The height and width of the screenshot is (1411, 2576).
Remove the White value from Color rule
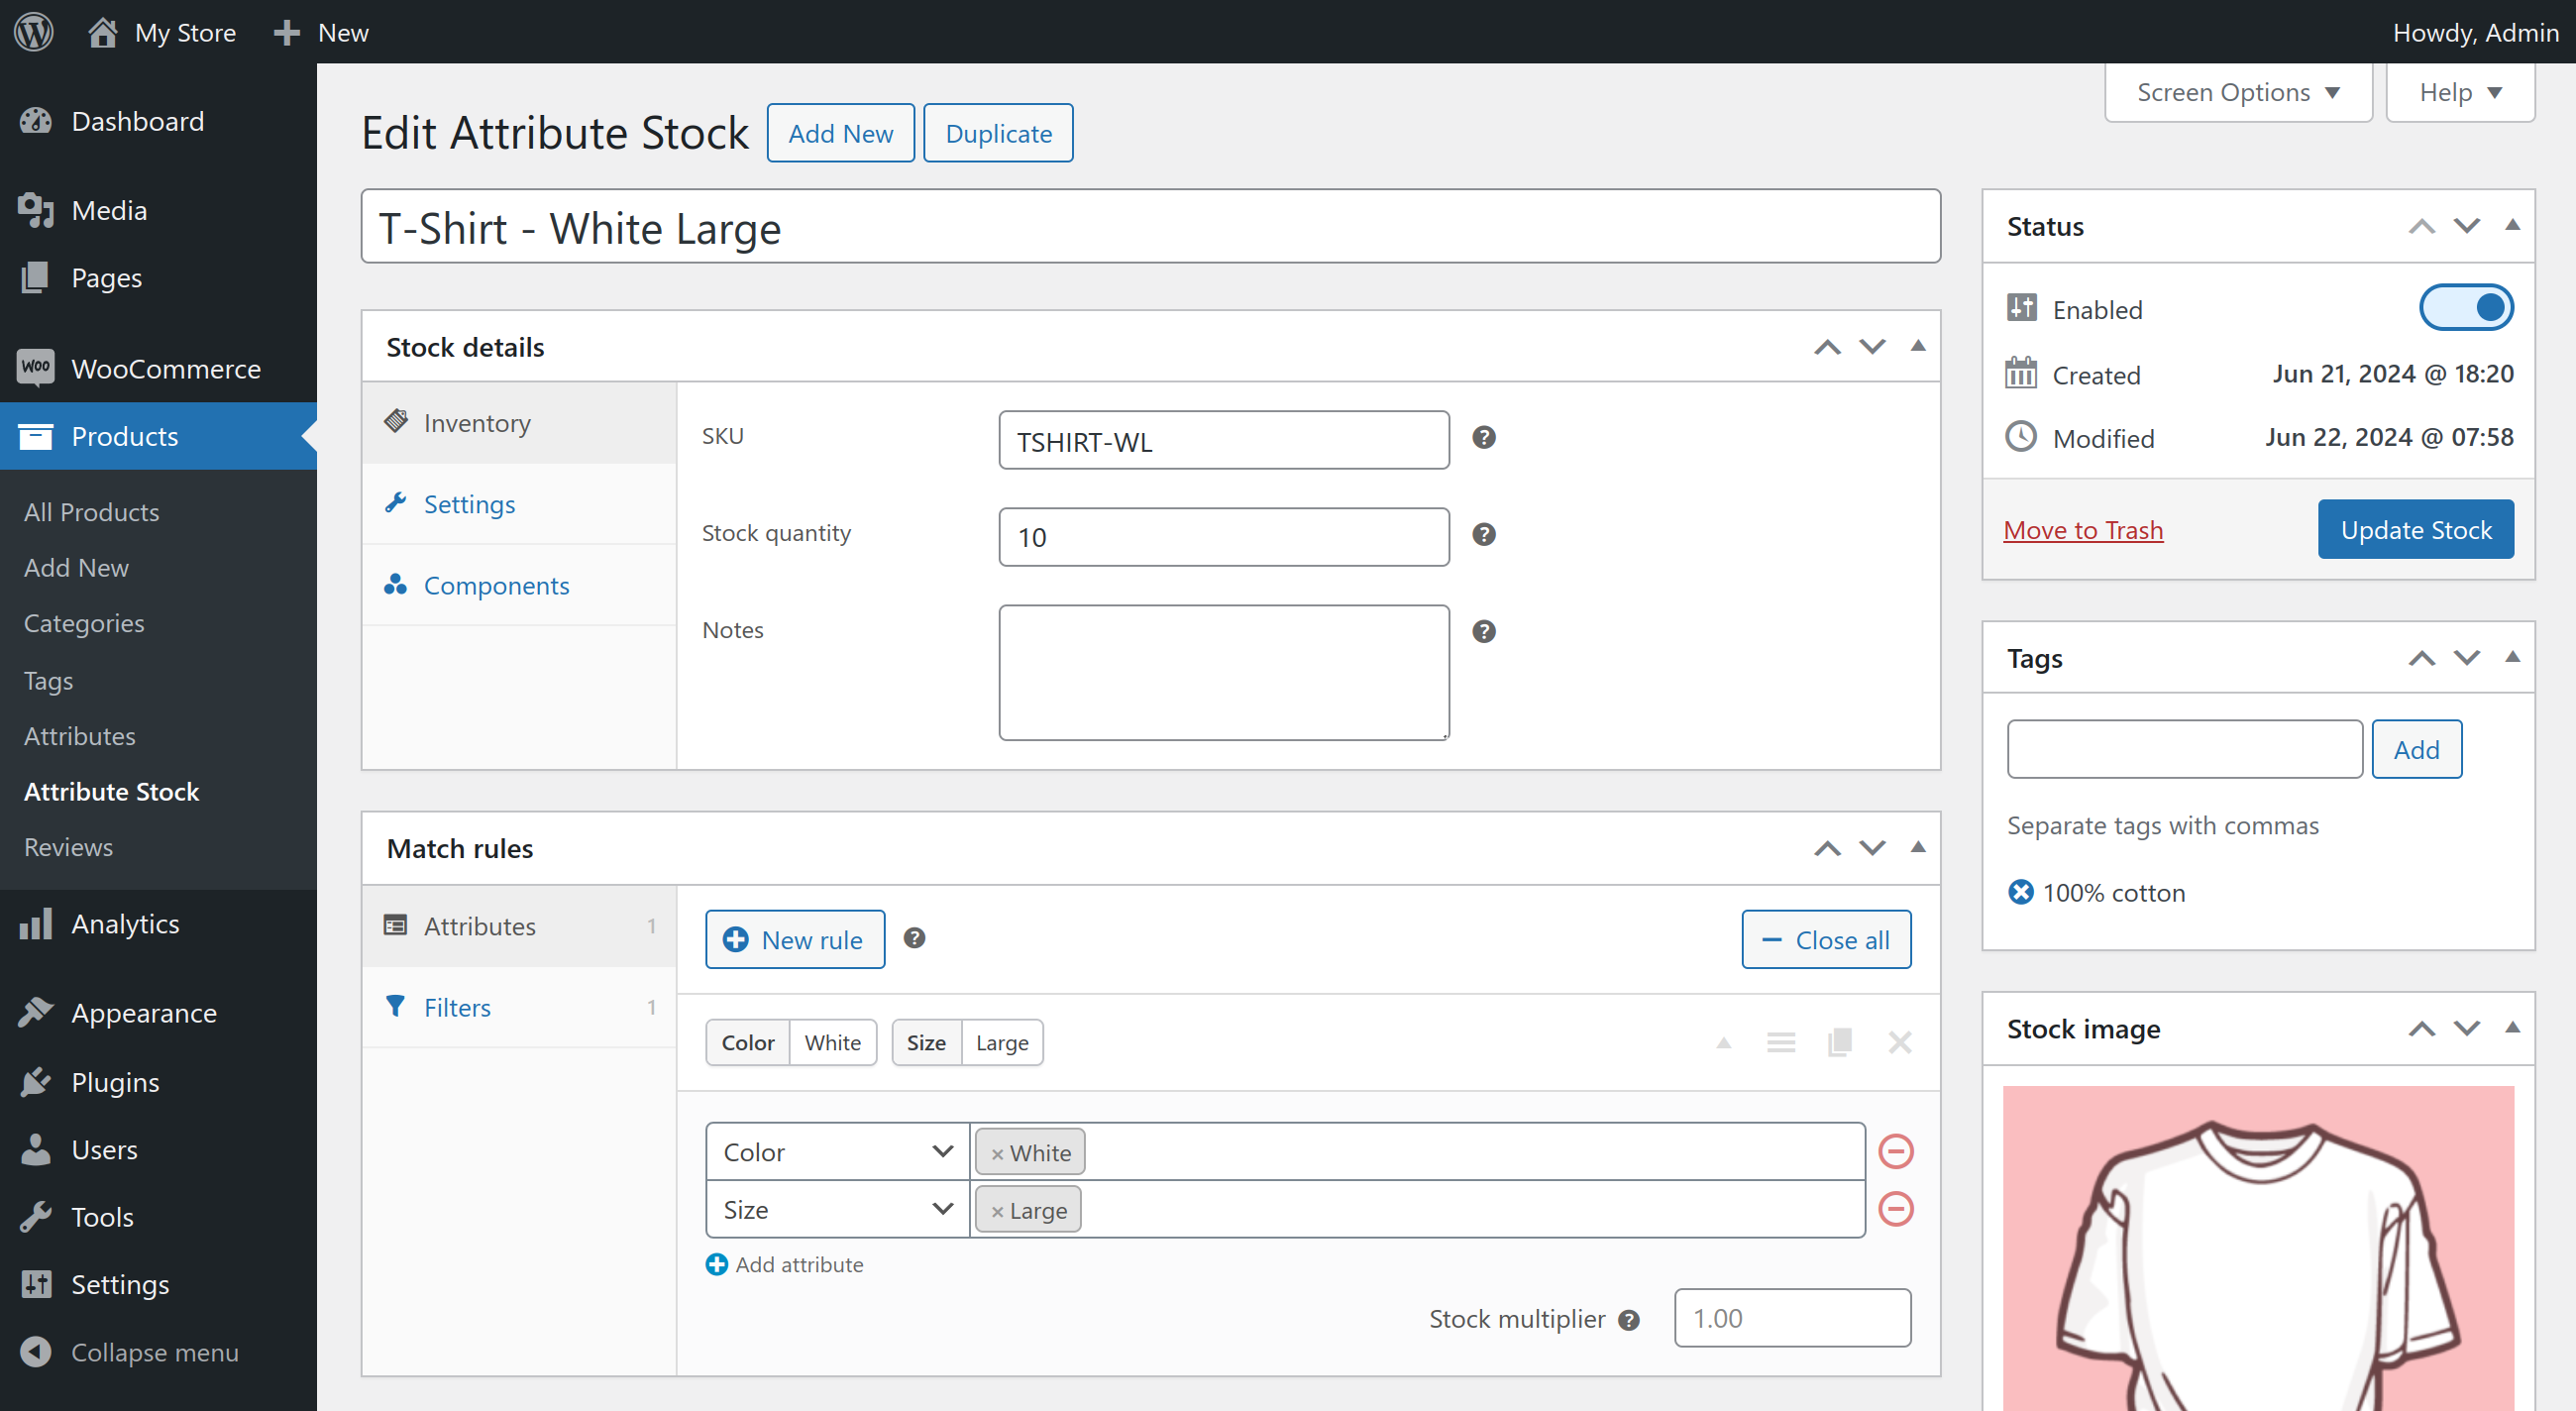click(x=996, y=1152)
